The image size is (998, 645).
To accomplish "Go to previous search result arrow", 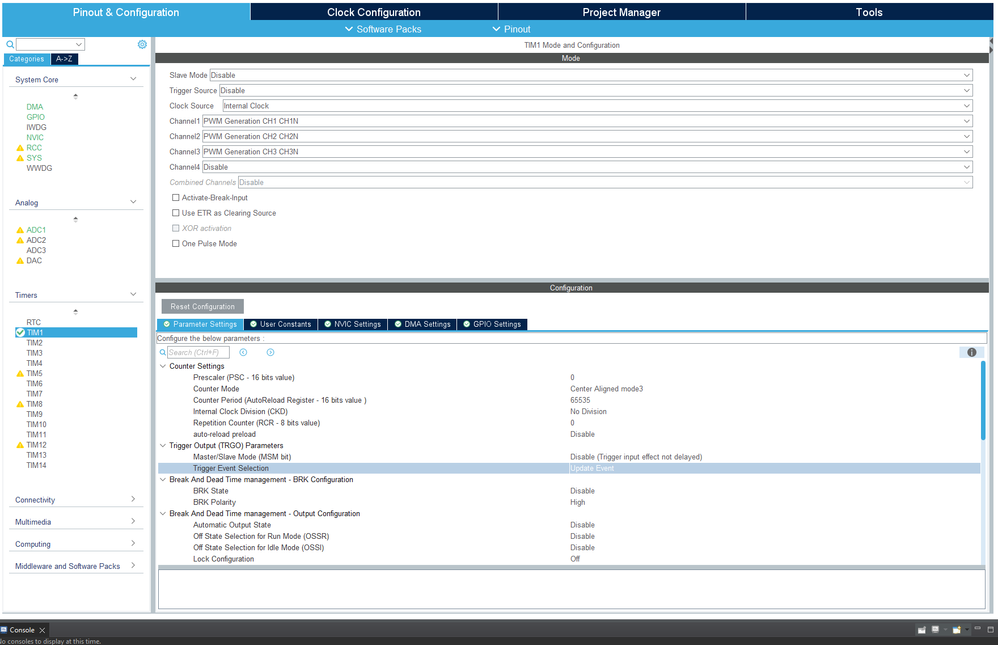I will click(243, 352).
